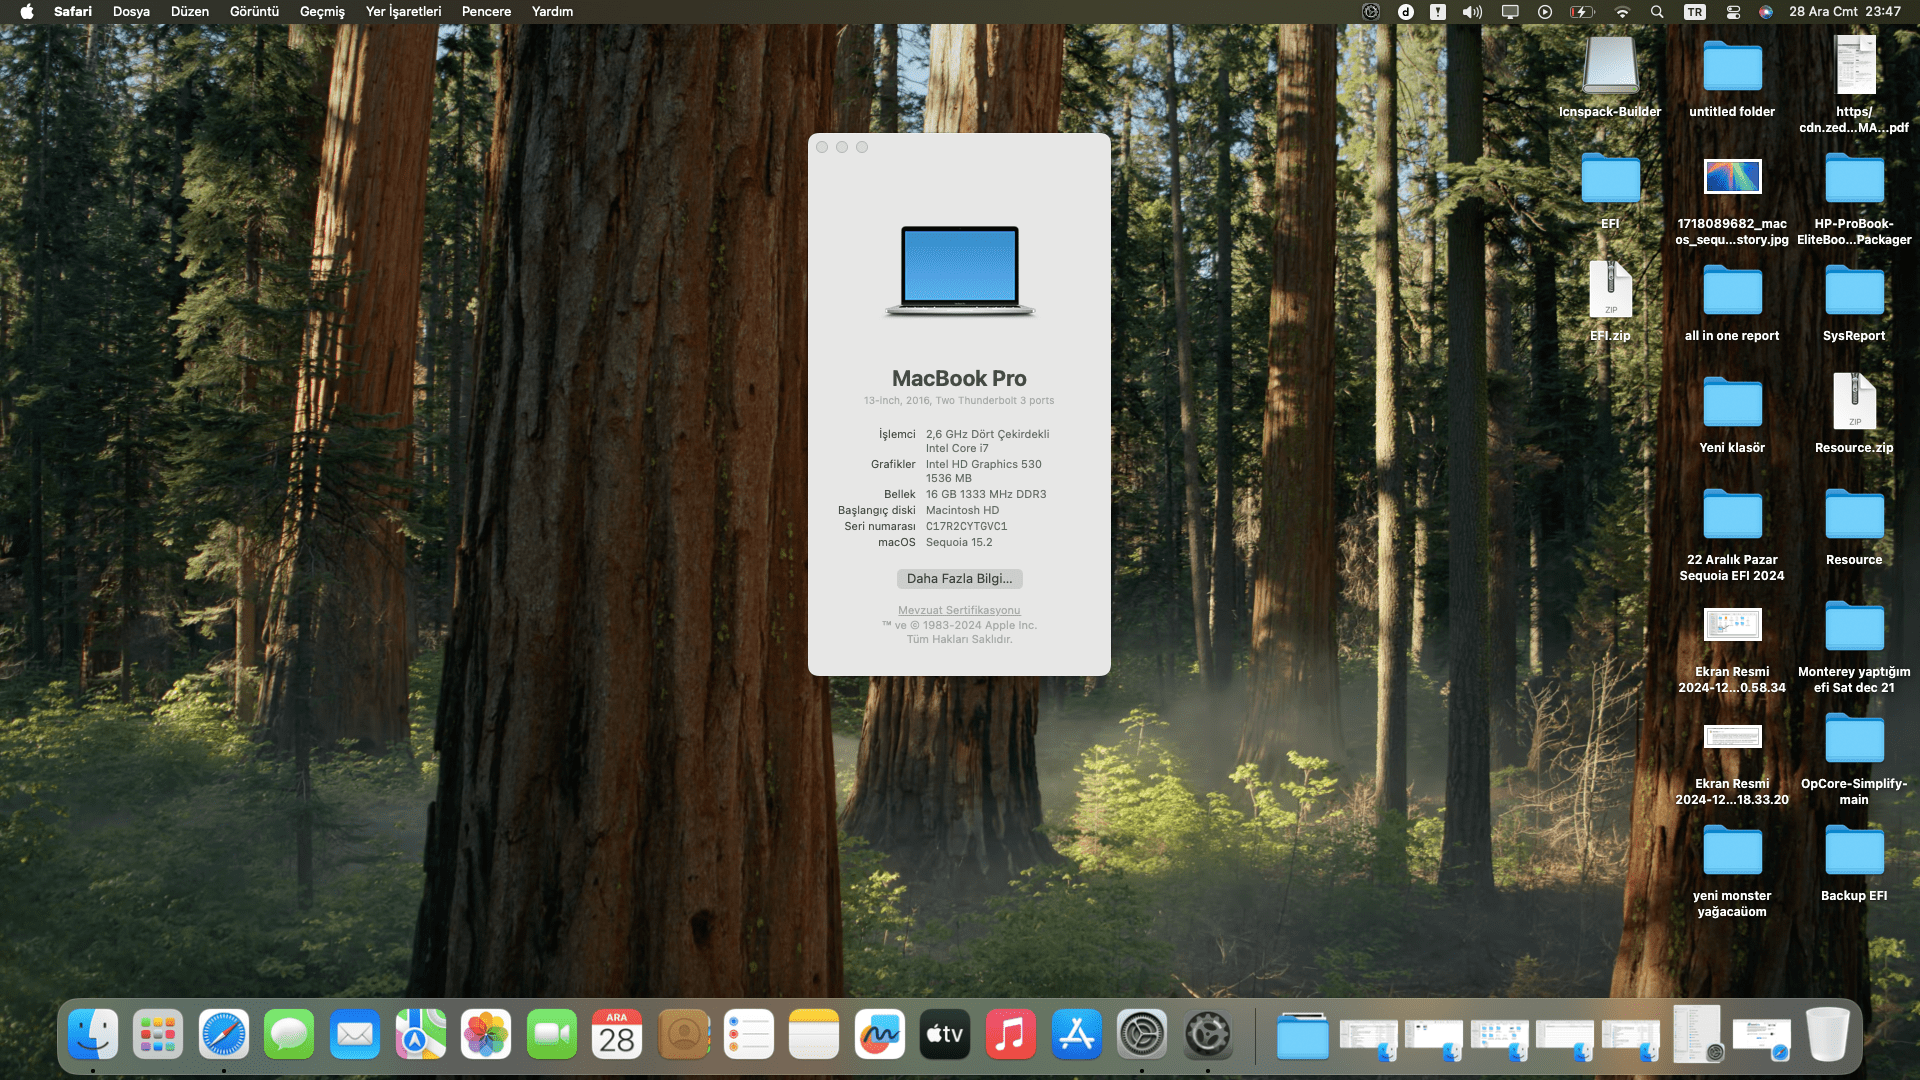Click the Daha Fazla Bilgi button
This screenshot has width=1920, height=1080.
click(959, 579)
